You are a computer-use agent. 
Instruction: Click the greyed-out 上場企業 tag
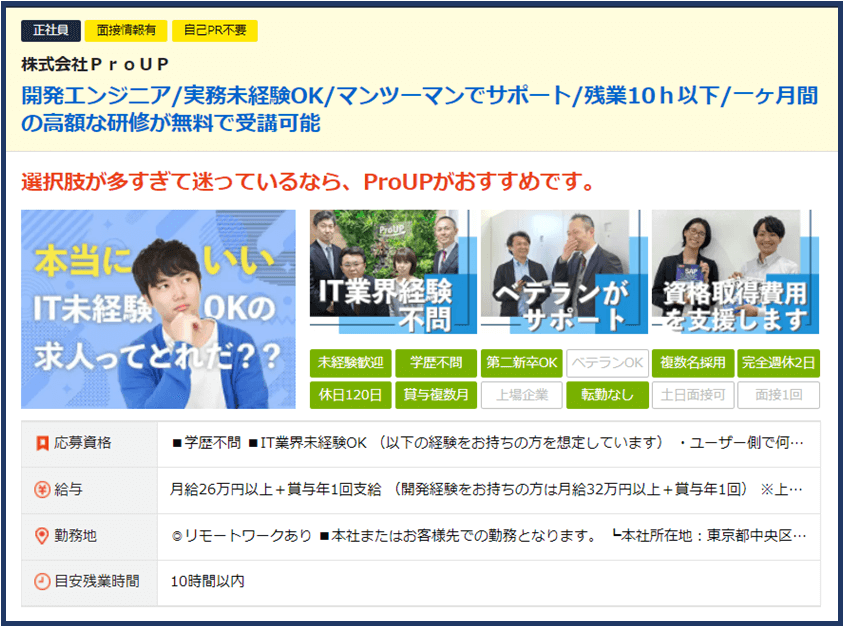[x=521, y=395]
